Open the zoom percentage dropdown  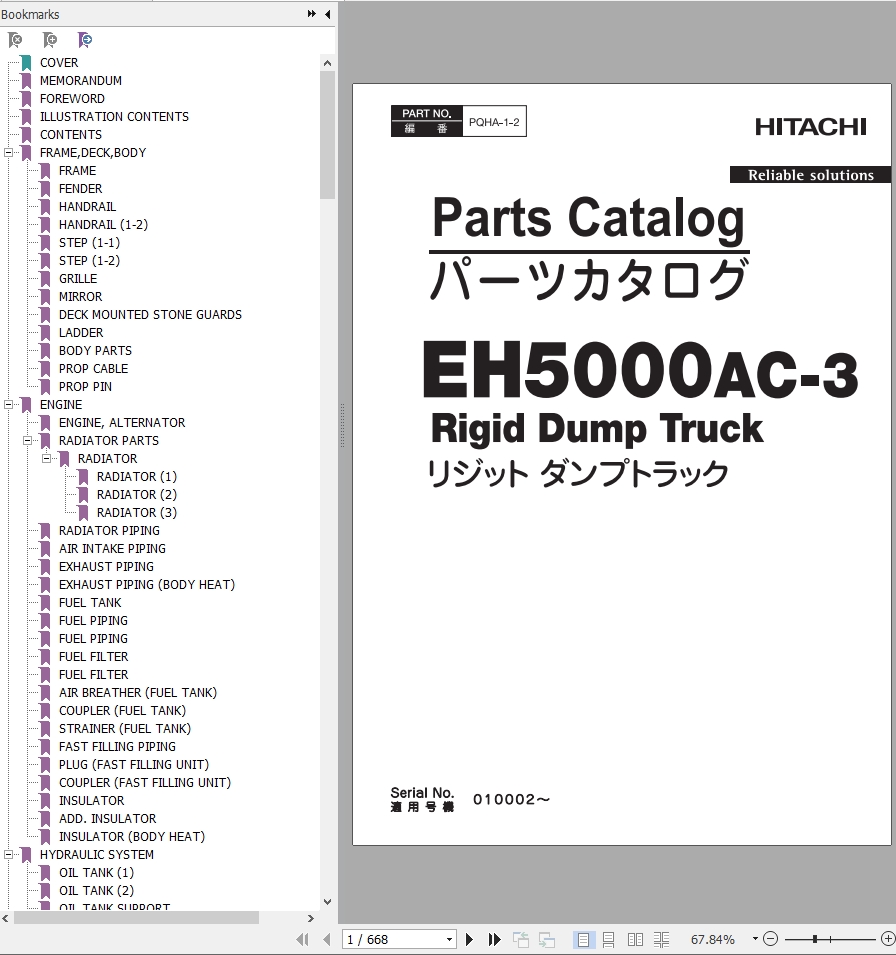755,939
